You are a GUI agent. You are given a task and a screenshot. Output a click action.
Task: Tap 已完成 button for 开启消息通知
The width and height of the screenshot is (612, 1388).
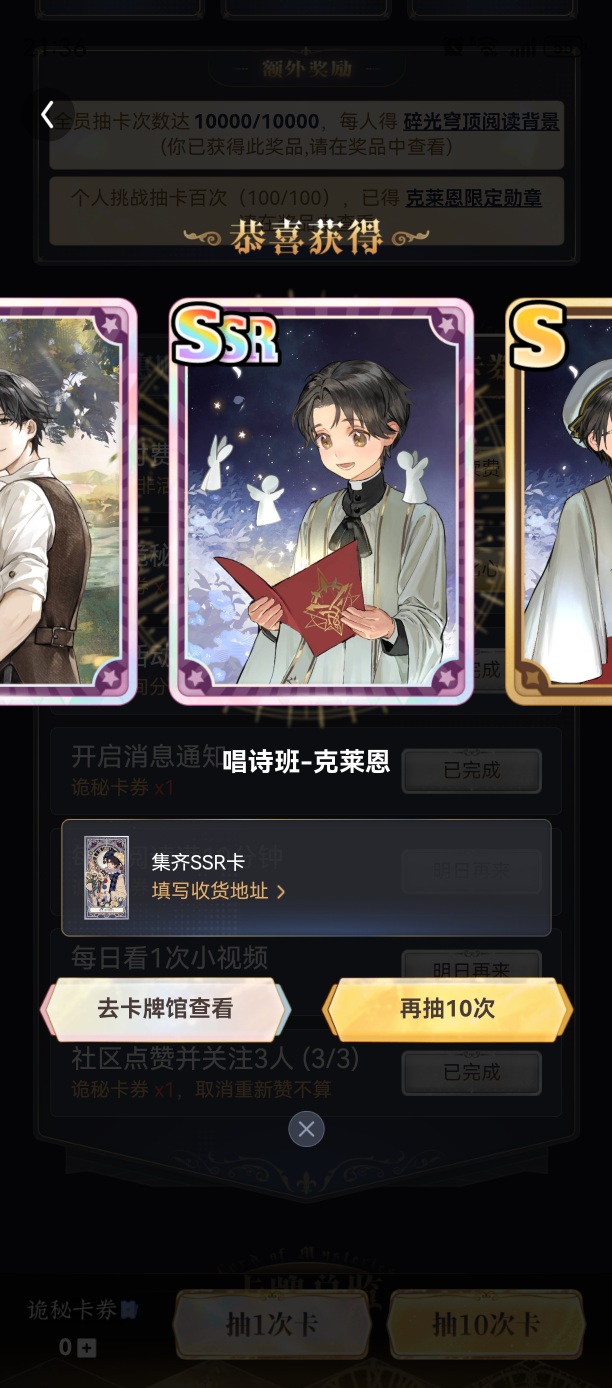pyautogui.click(x=472, y=771)
